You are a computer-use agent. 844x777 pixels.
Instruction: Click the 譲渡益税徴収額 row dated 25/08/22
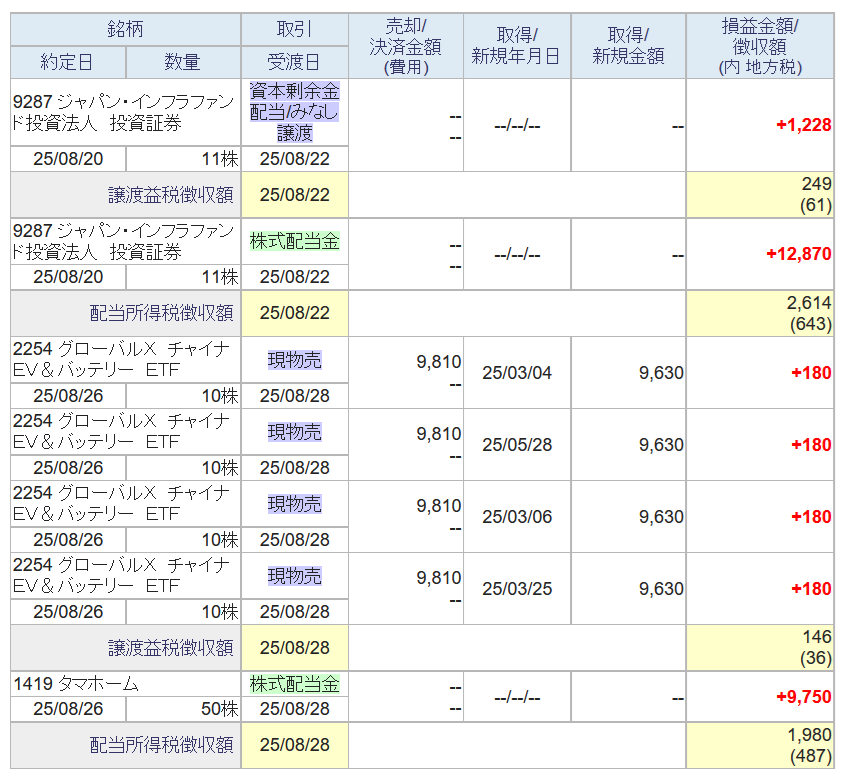pyautogui.click(x=422, y=195)
